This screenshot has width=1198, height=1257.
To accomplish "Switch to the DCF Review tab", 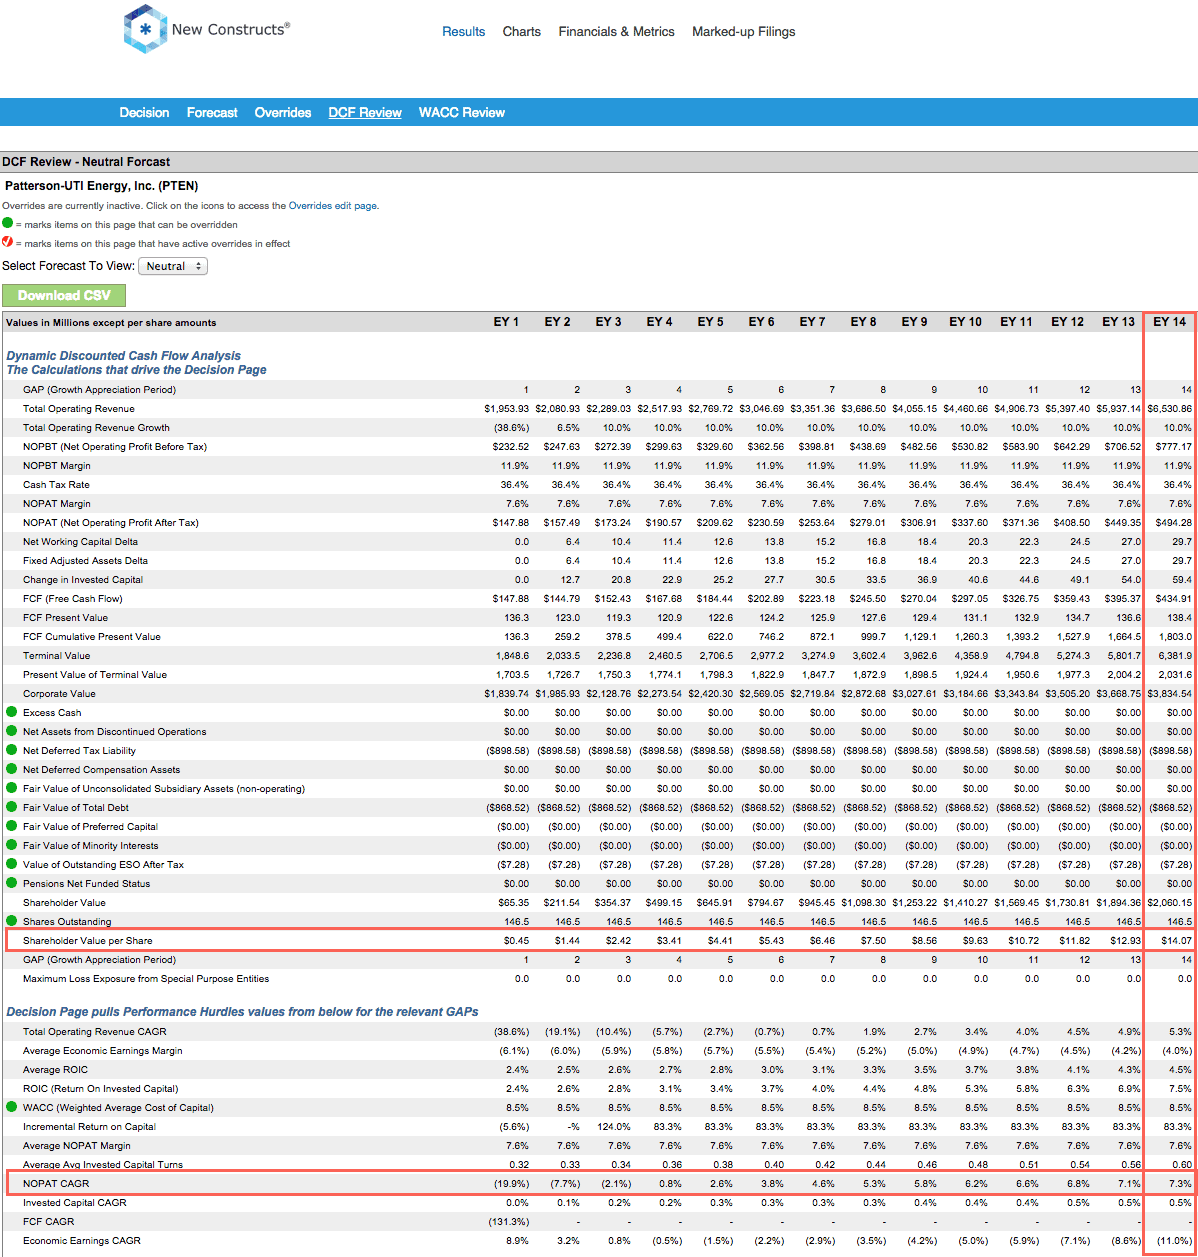I will click(365, 113).
